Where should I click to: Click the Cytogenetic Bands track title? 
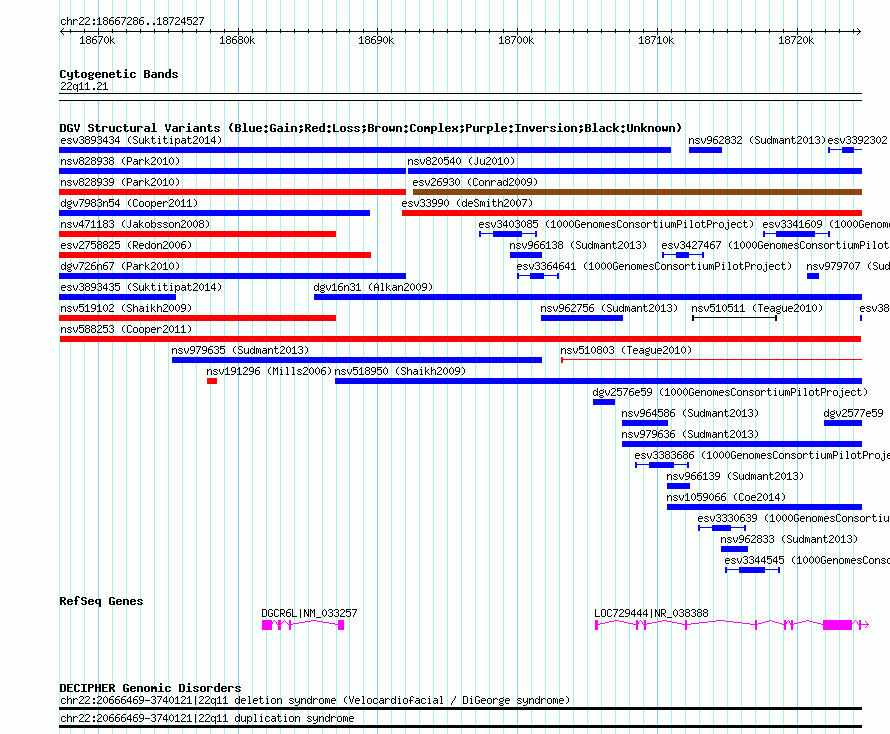coord(119,74)
